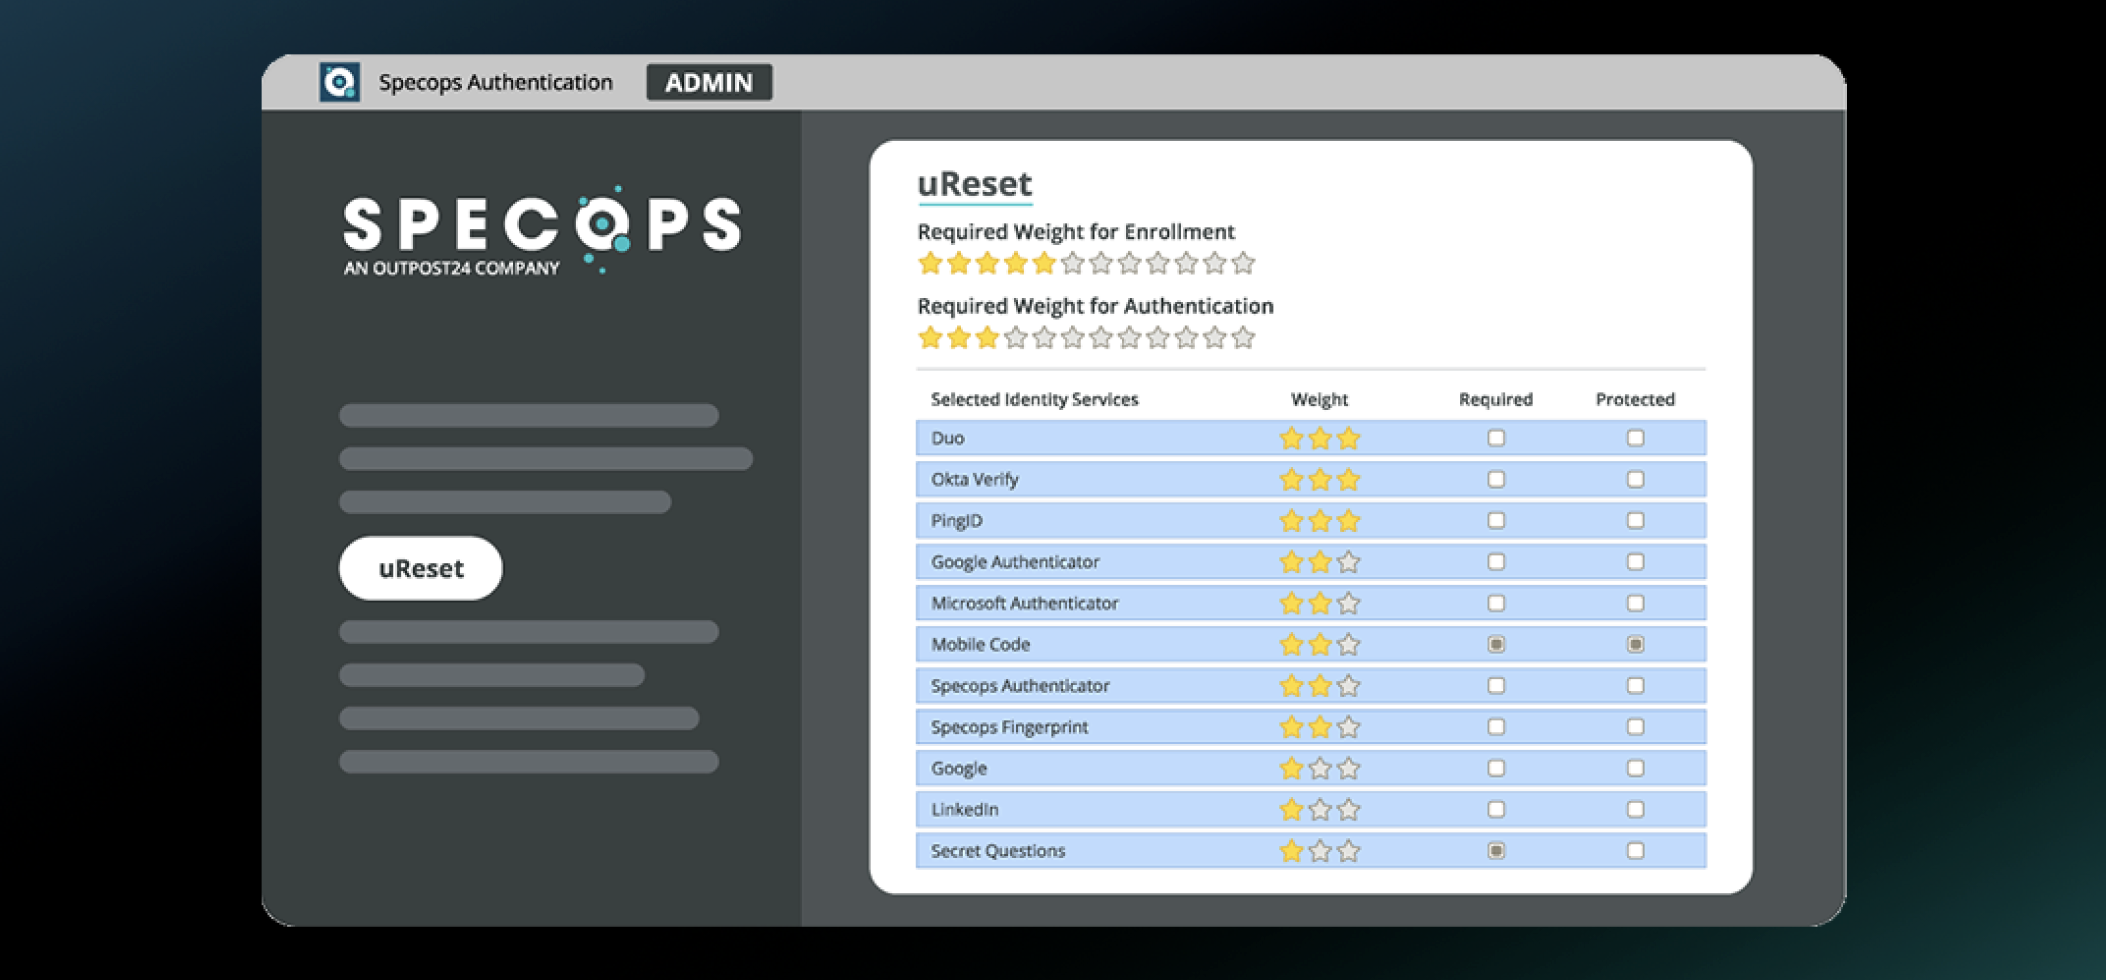The height and width of the screenshot is (980, 2106).
Task: Click Okta Verify's first weight star
Action: click(x=1291, y=479)
